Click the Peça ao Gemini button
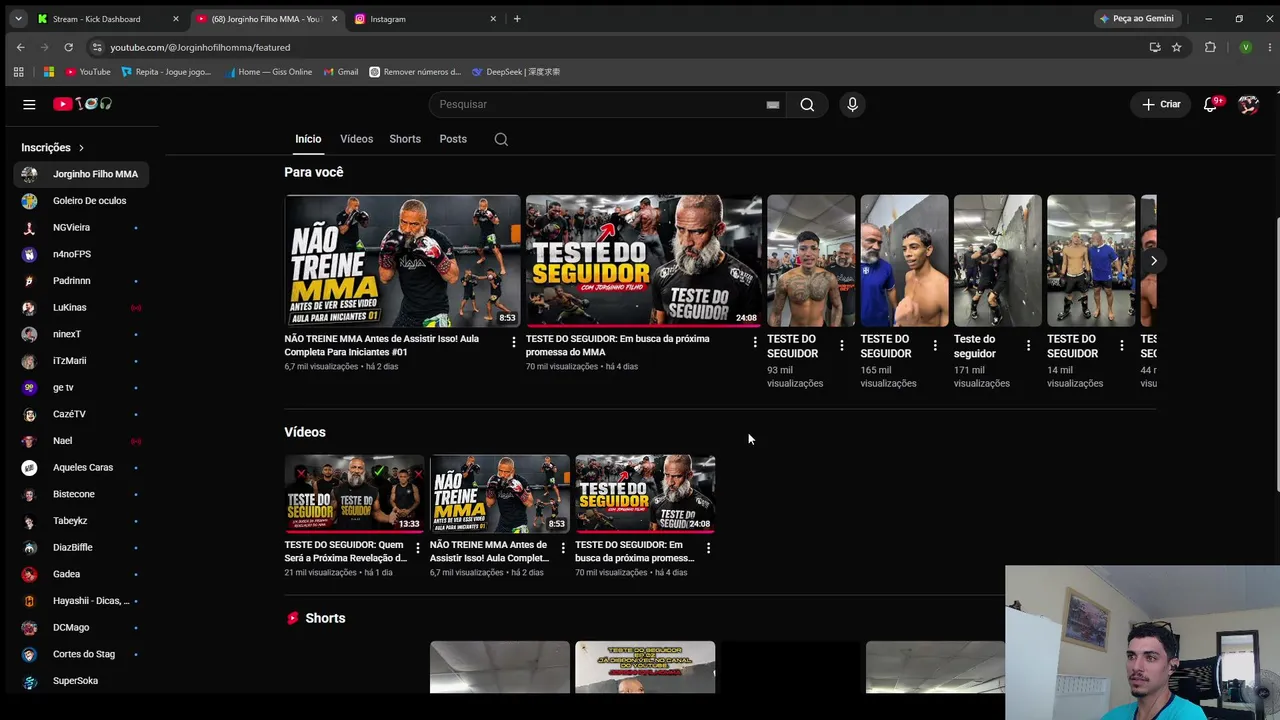The image size is (1280, 720). coord(1138,19)
